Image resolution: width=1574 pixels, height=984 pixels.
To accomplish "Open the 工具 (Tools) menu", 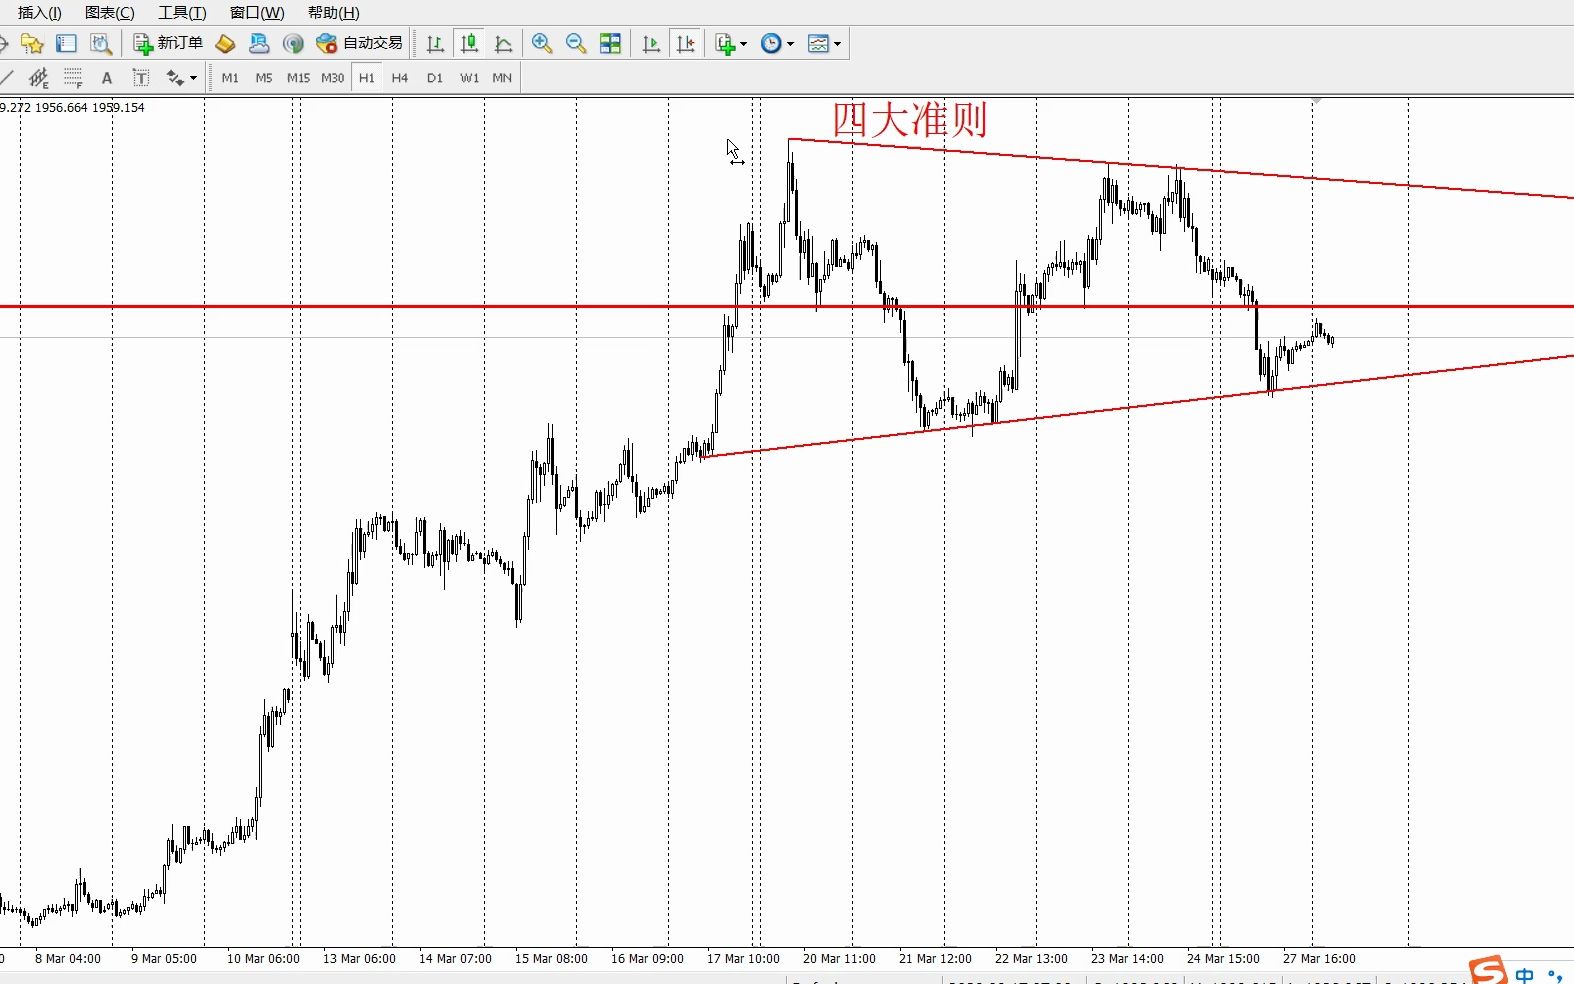I will click(182, 13).
